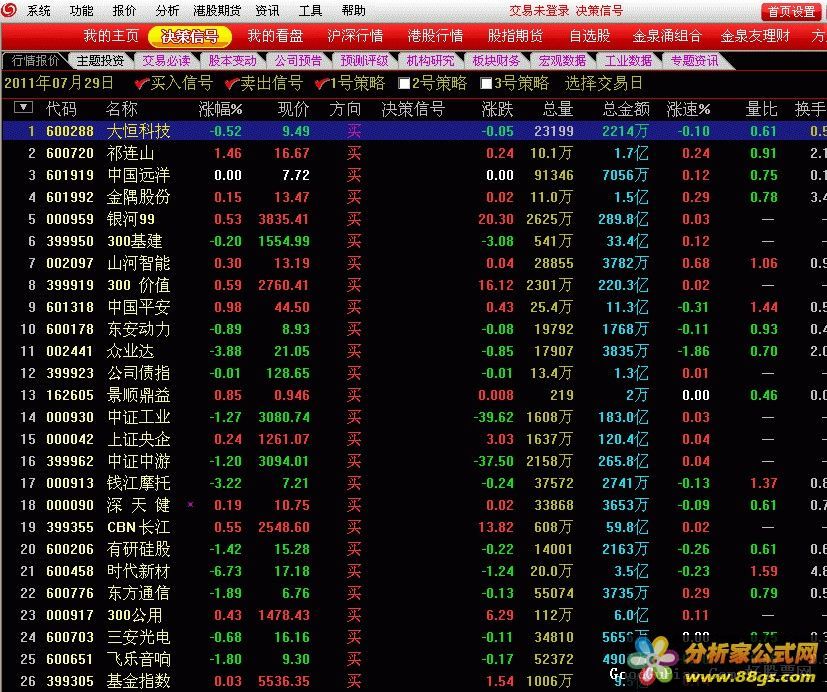Switch to 我的看盘 tab
Viewport: 827px width, 692px height.
tap(275, 36)
